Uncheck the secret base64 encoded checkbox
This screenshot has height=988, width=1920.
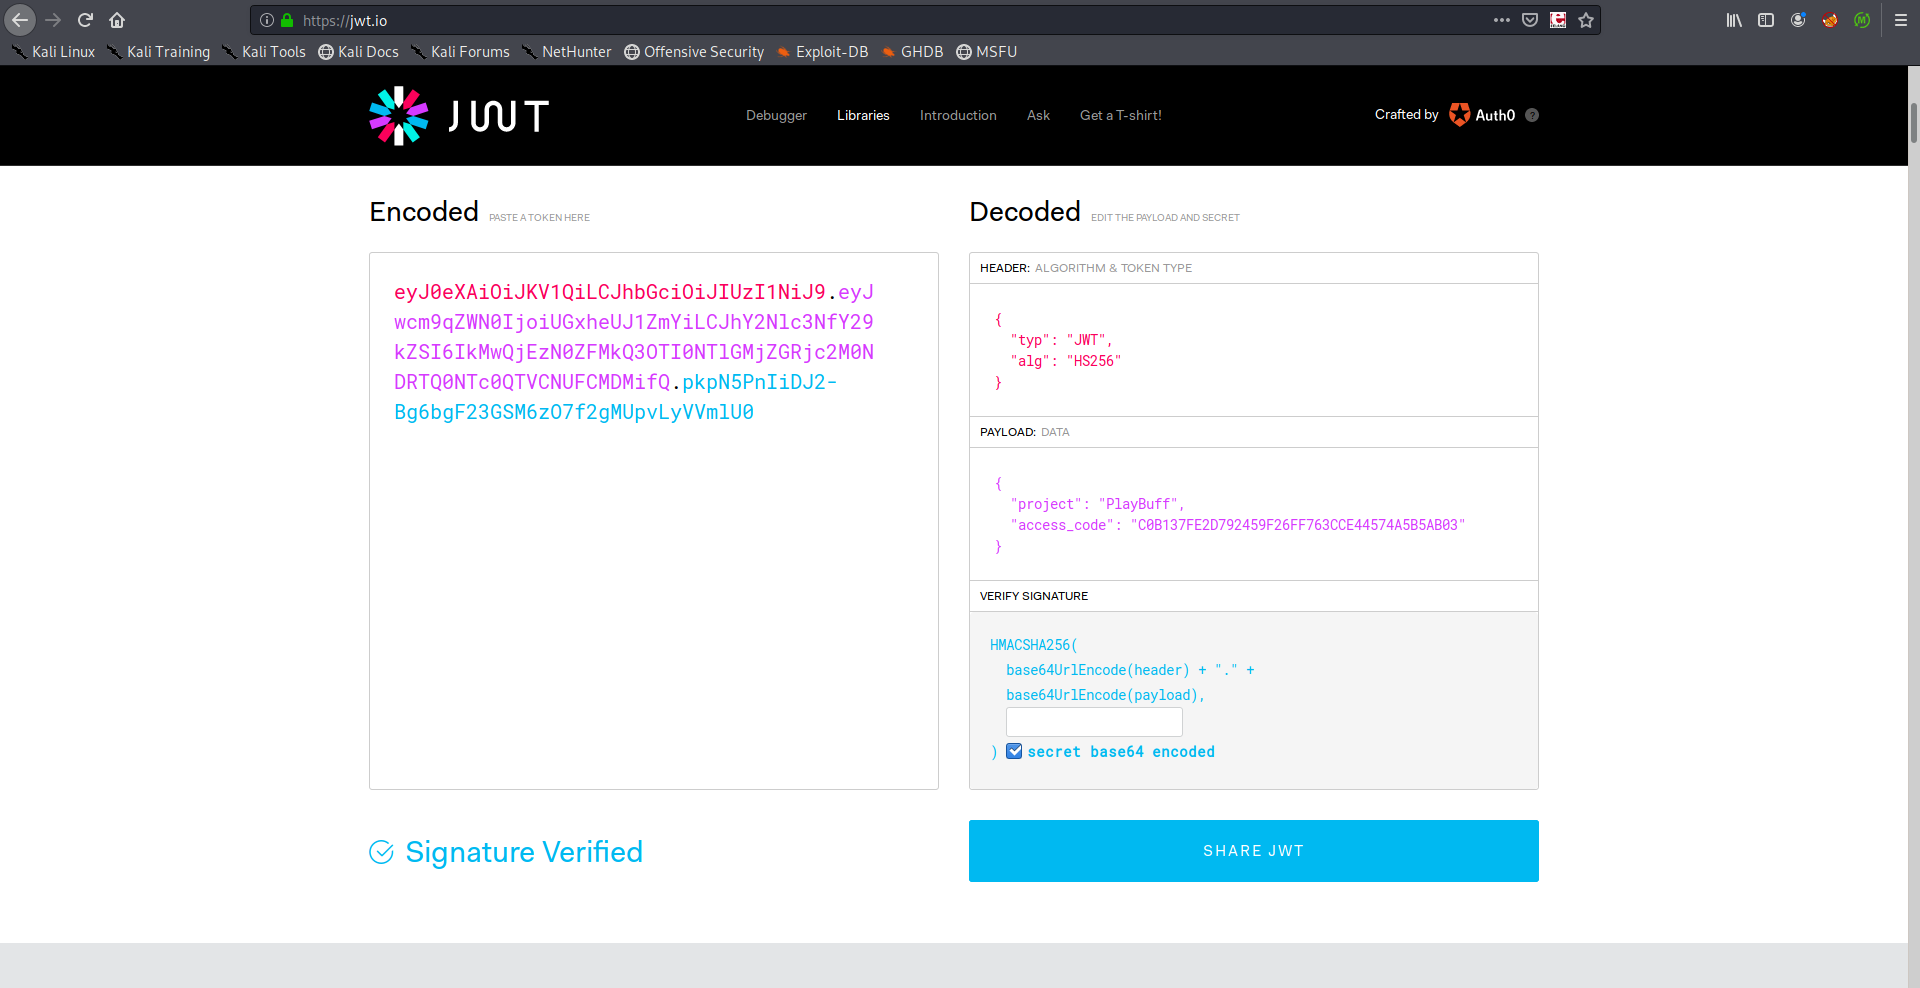tap(1014, 751)
